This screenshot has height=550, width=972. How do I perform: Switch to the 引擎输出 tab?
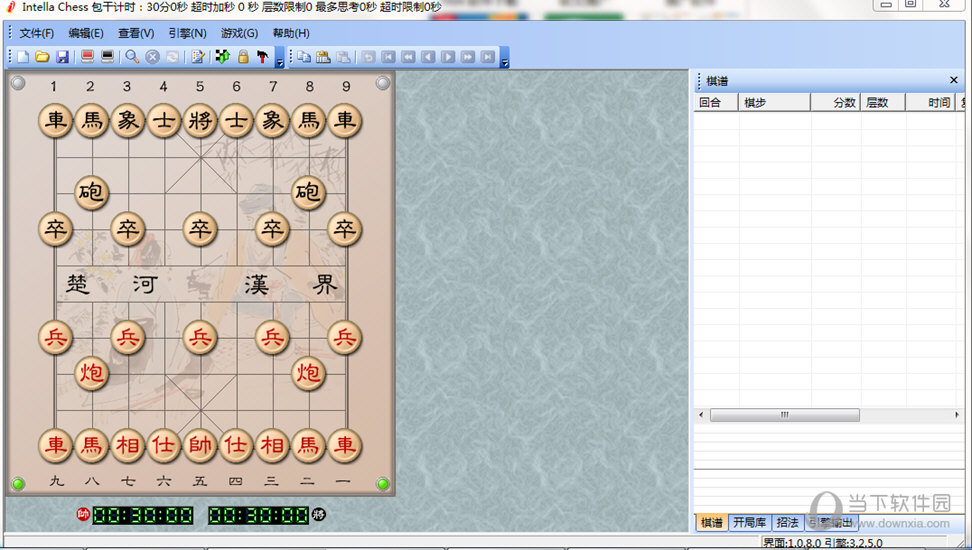coord(831,523)
